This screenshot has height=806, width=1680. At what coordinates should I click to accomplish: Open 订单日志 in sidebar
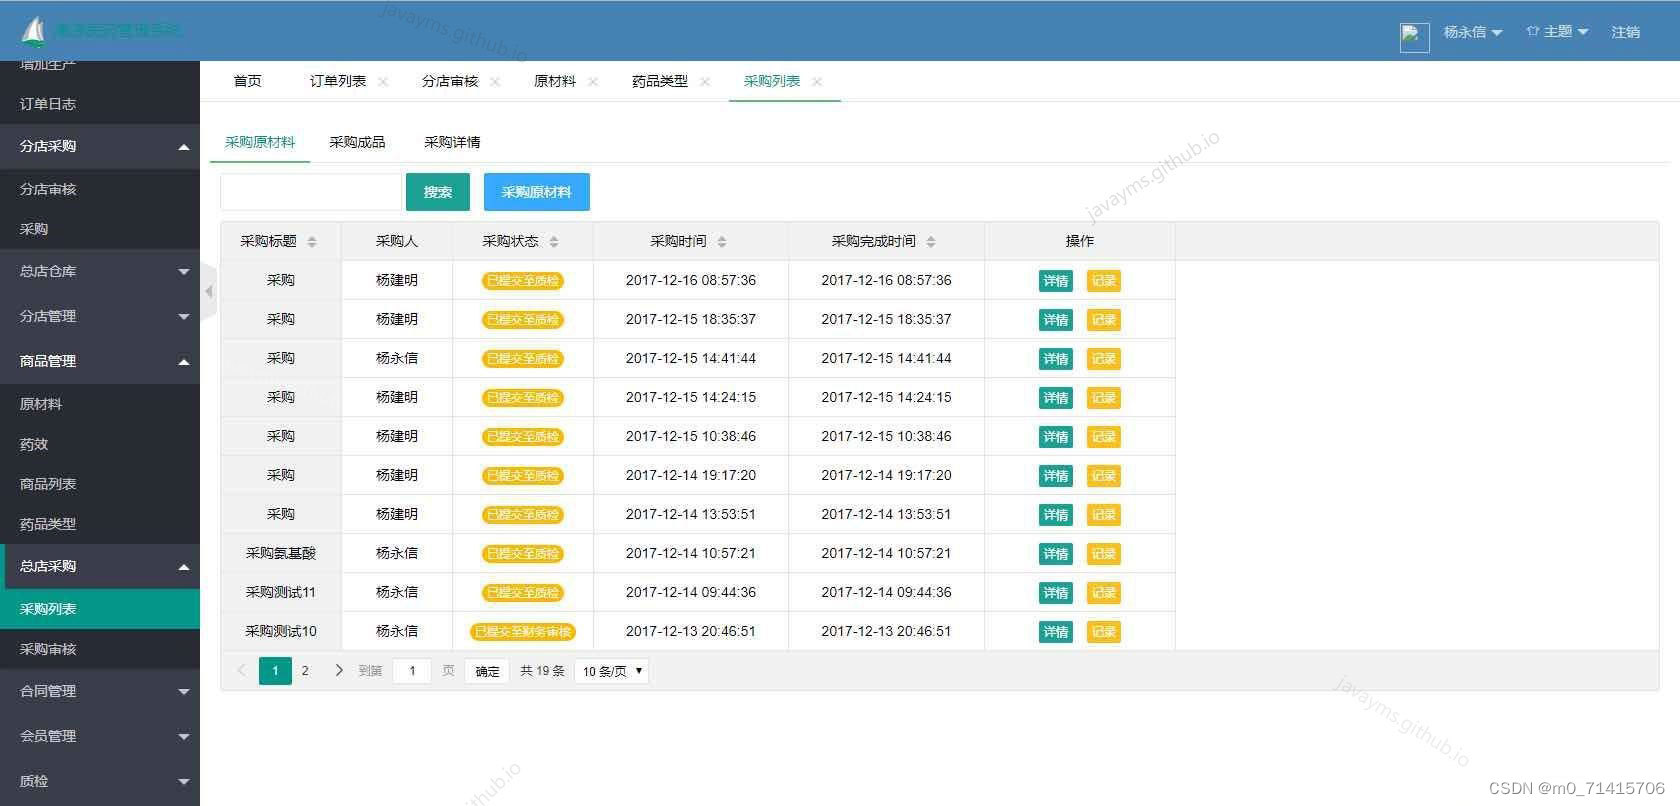point(100,104)
